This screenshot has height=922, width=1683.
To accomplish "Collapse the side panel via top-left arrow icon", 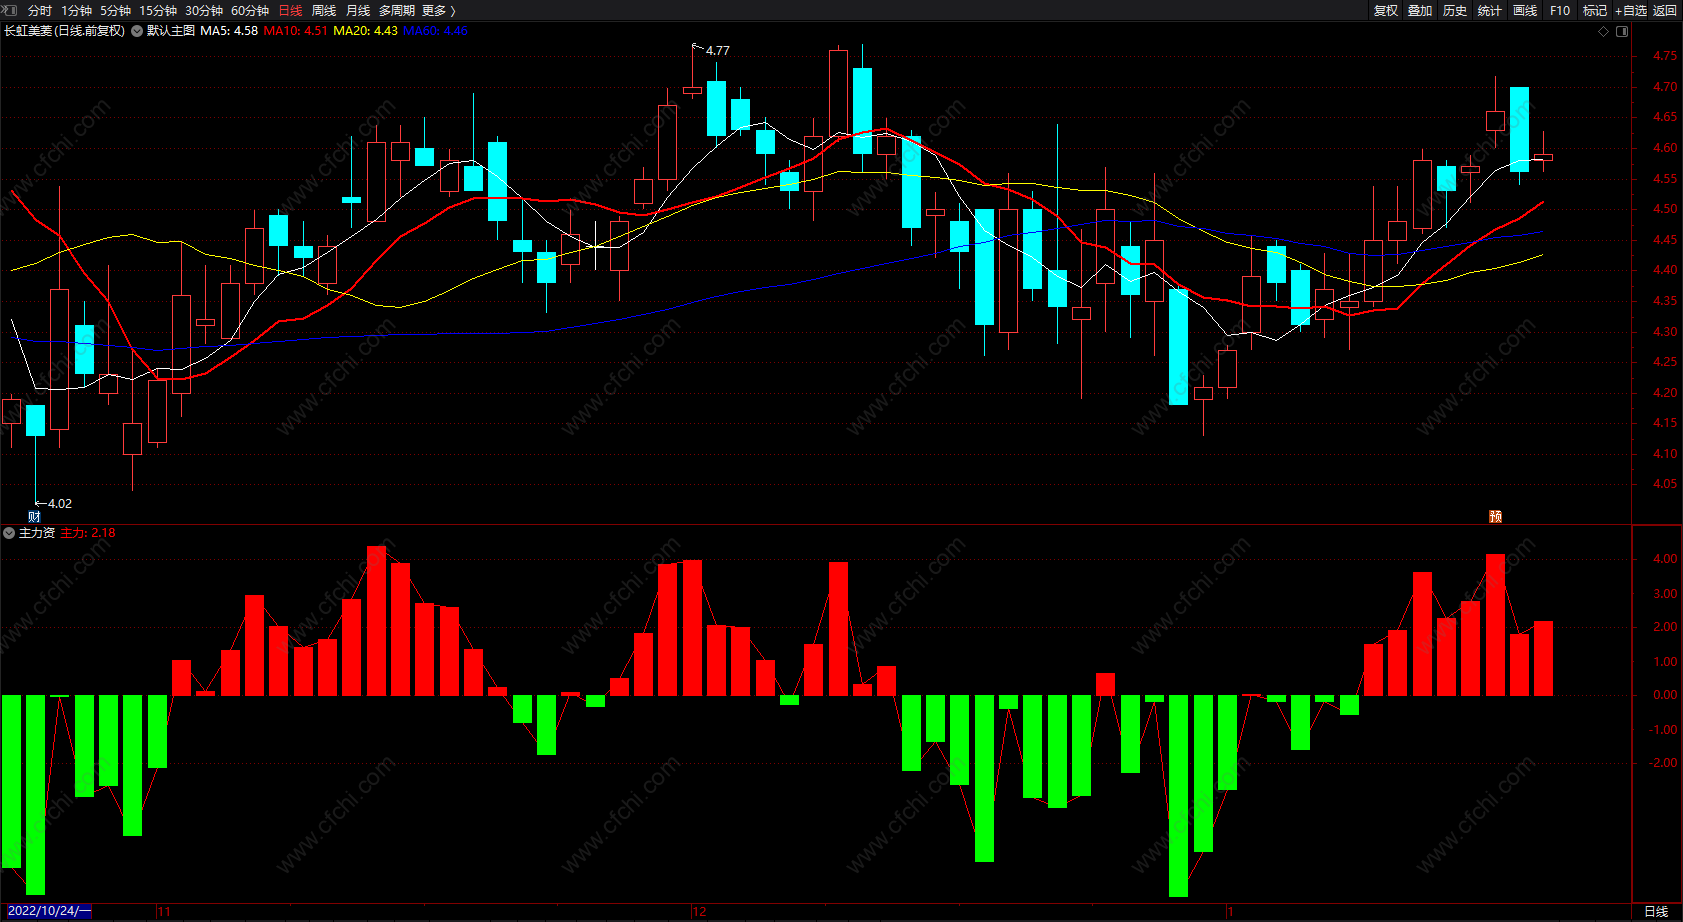I will [12, 10].
